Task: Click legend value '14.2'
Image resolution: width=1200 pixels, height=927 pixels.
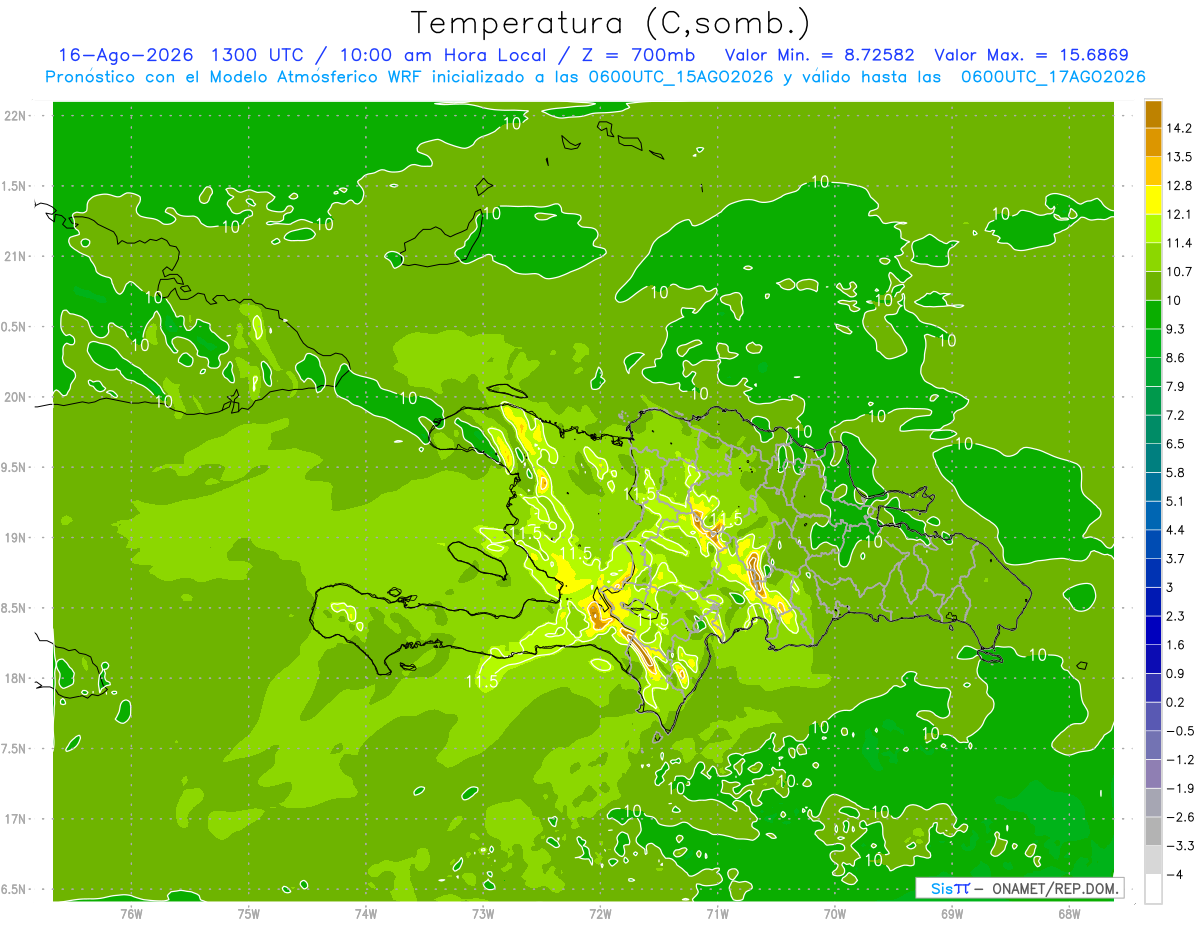Action: [x=1179, y=128]
